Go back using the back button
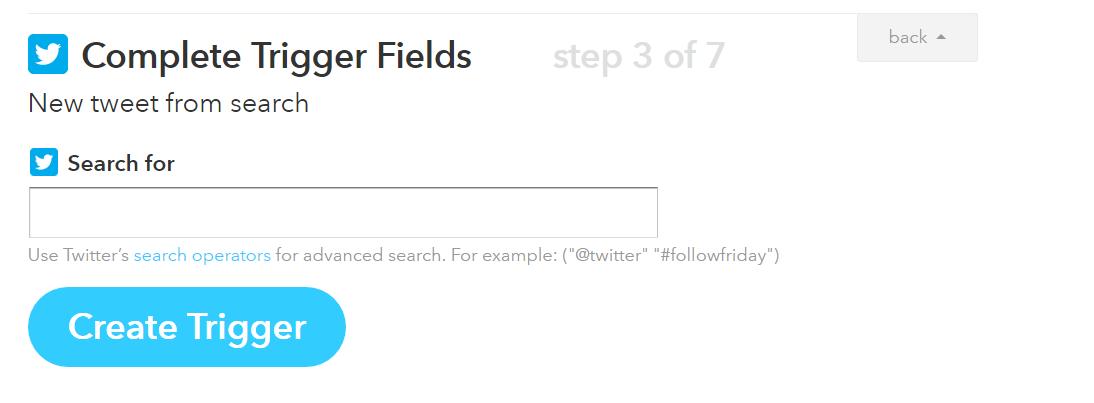The image size is (1094, 403). pyautogui.click(x=917, y=38)
